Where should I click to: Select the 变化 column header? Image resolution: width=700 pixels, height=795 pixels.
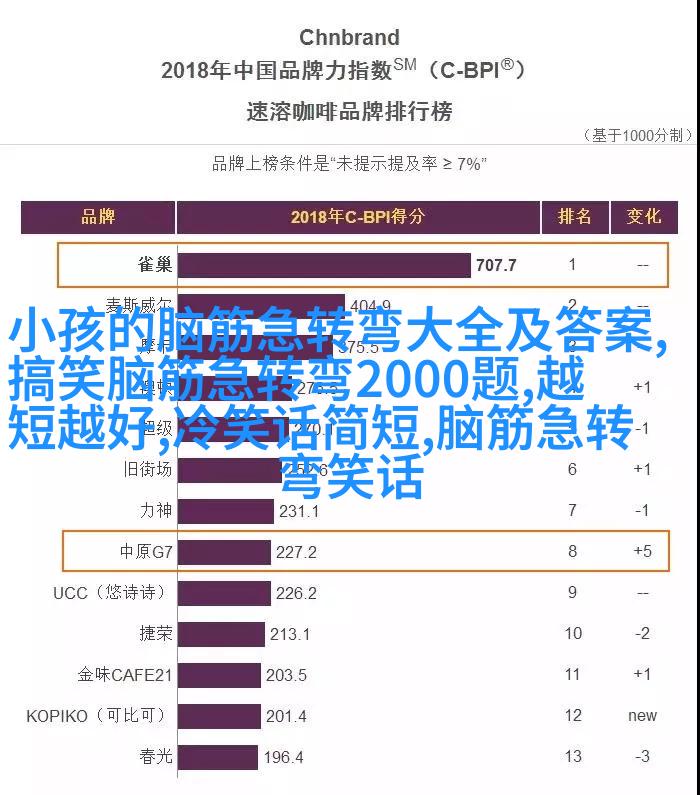tap(643, 217)
